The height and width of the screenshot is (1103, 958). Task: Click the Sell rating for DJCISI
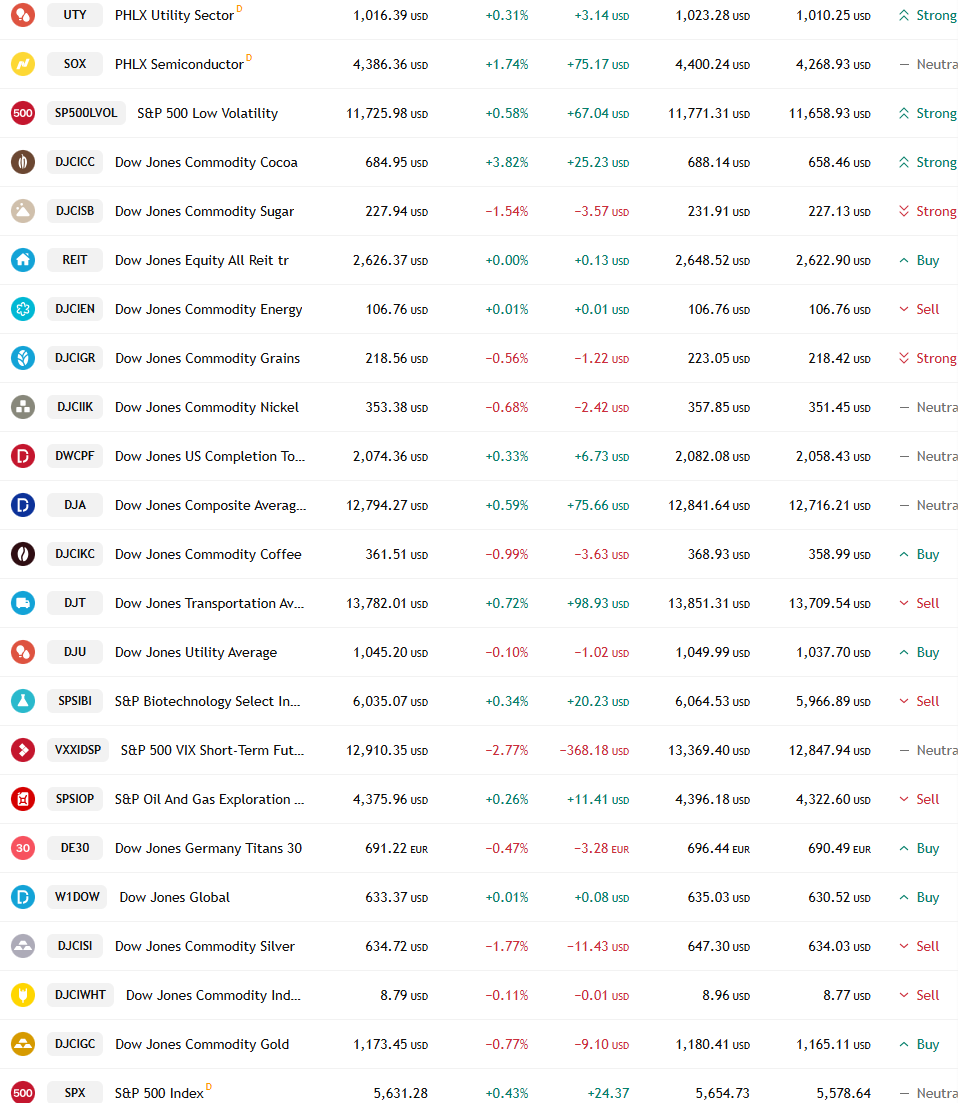point(919,946)
